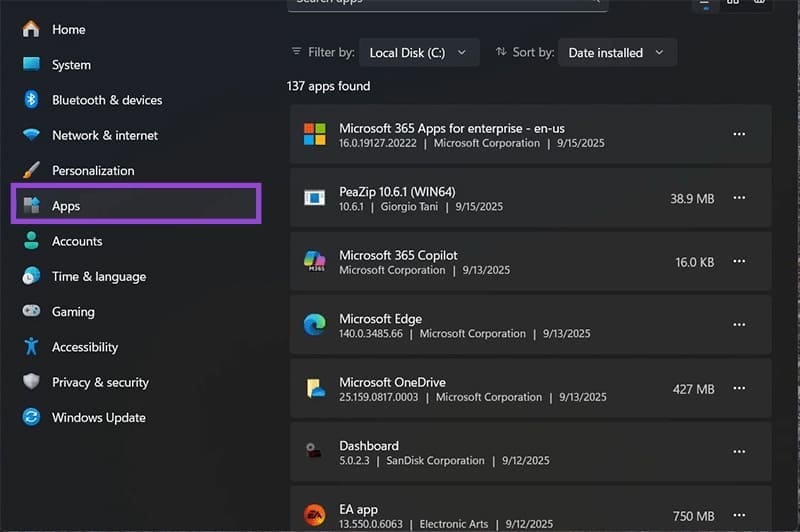Open Personalization settings
The image size is (800, 532).
point(93,170)
